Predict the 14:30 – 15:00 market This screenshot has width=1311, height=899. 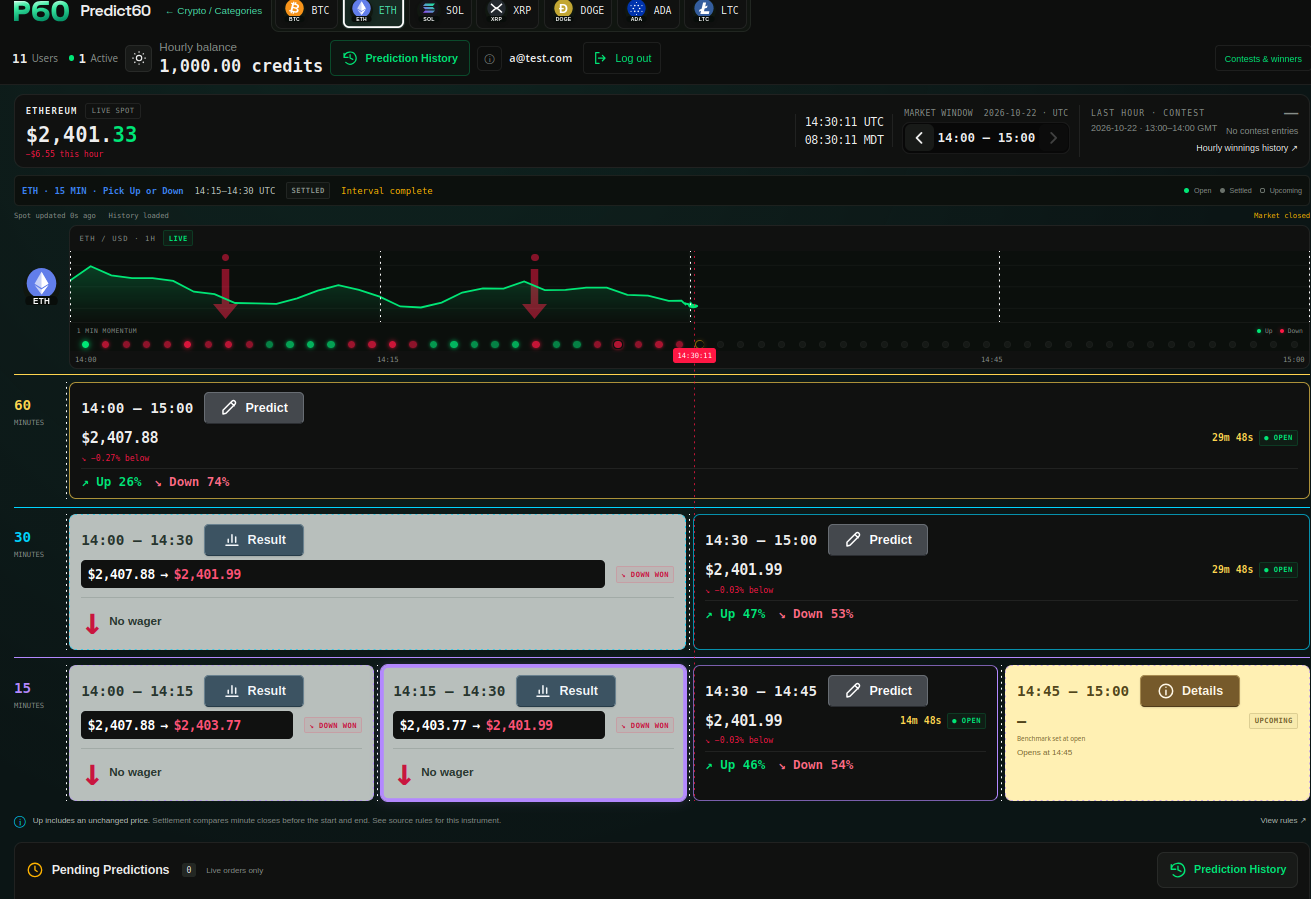point(878,540)
